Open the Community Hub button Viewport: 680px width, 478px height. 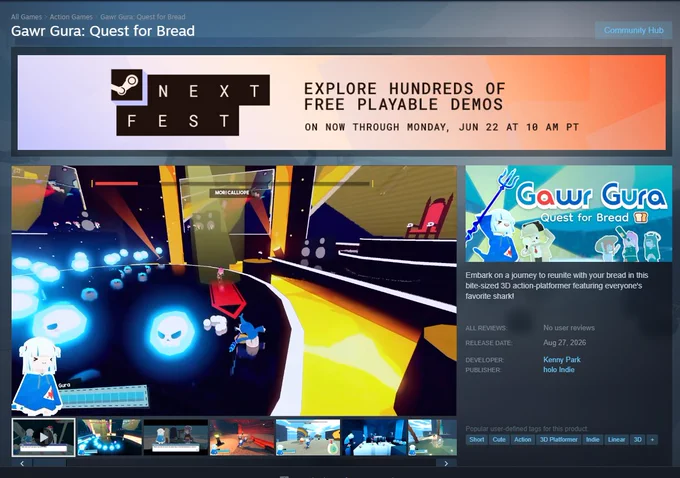pyautogui.click(x=634, y=30)
